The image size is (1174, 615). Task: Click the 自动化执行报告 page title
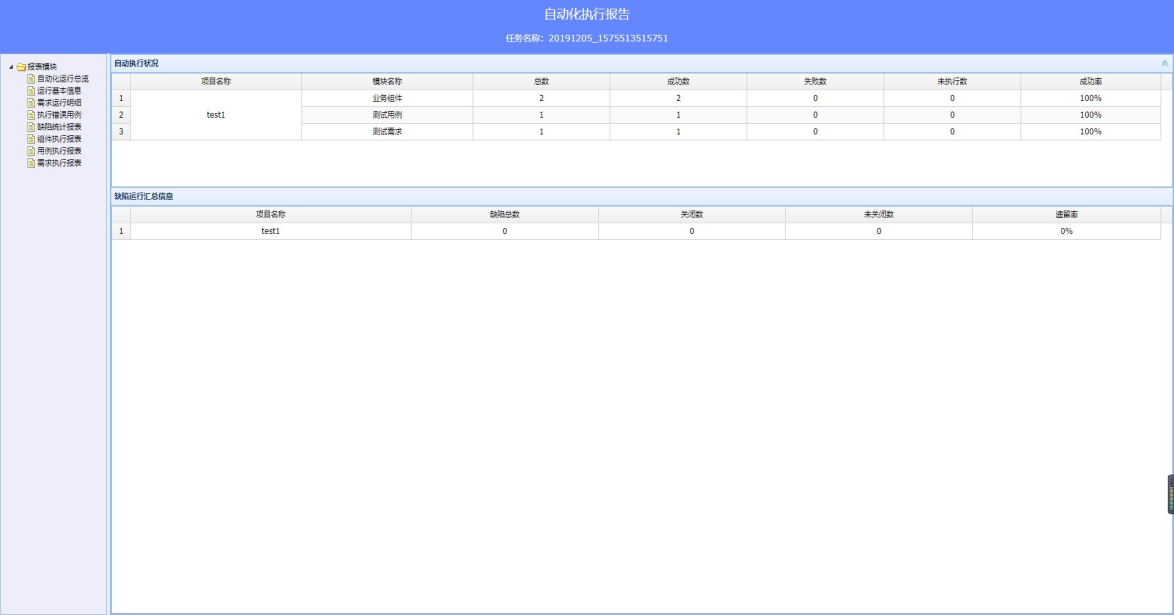click(587, 14)
